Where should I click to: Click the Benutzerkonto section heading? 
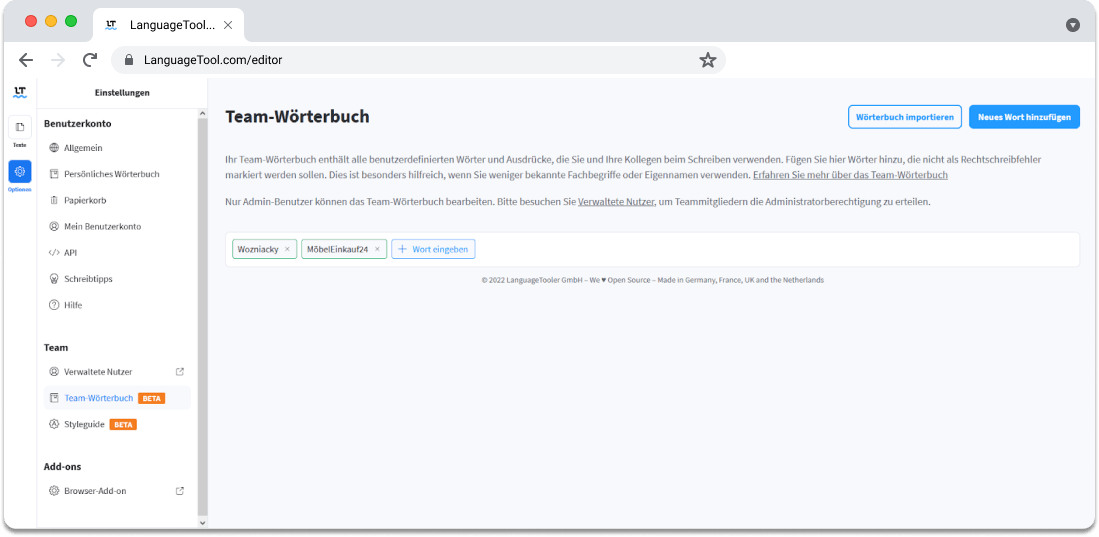pyautogui.click(x=78, y=123)
